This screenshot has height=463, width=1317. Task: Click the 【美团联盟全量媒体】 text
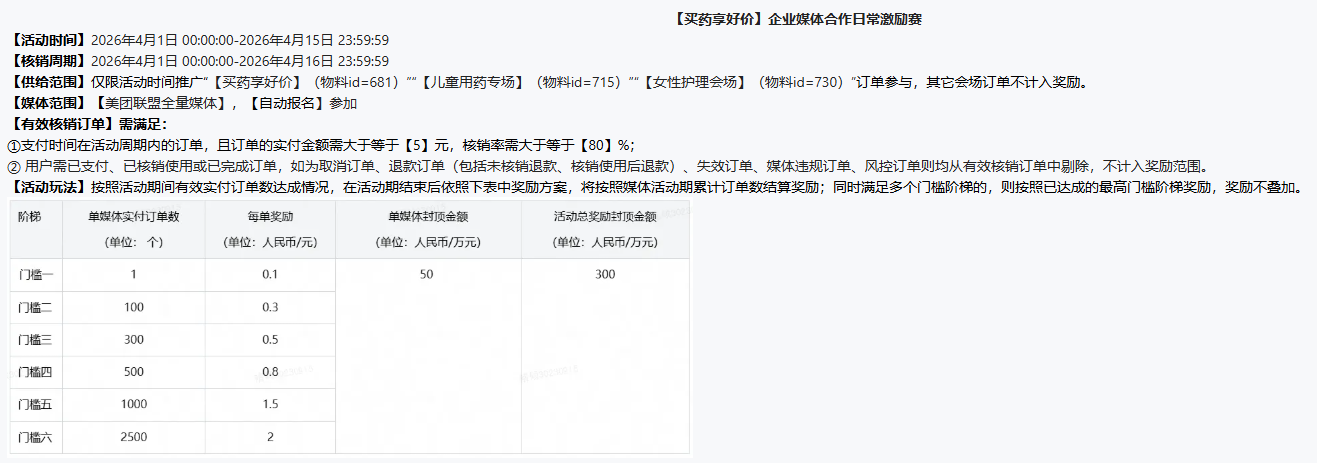165,103
